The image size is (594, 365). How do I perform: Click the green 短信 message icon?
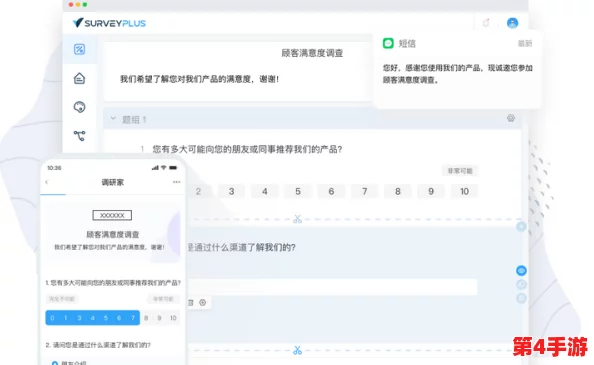pos(388,44)
